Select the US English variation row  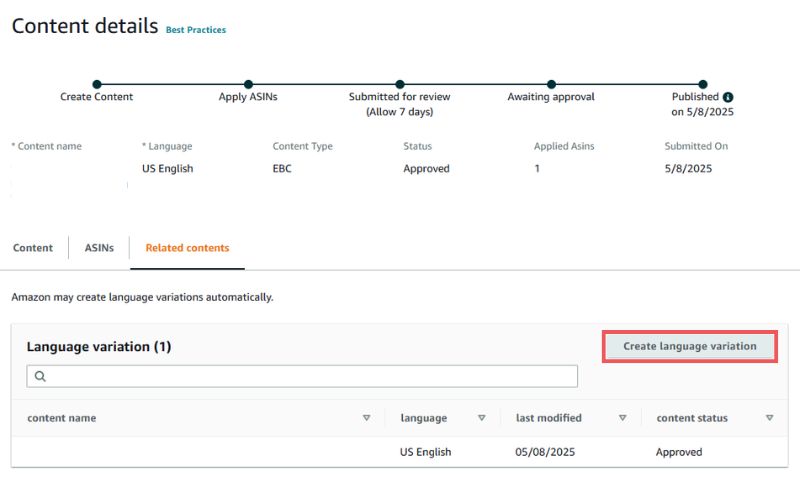click(x=399, y=452)
